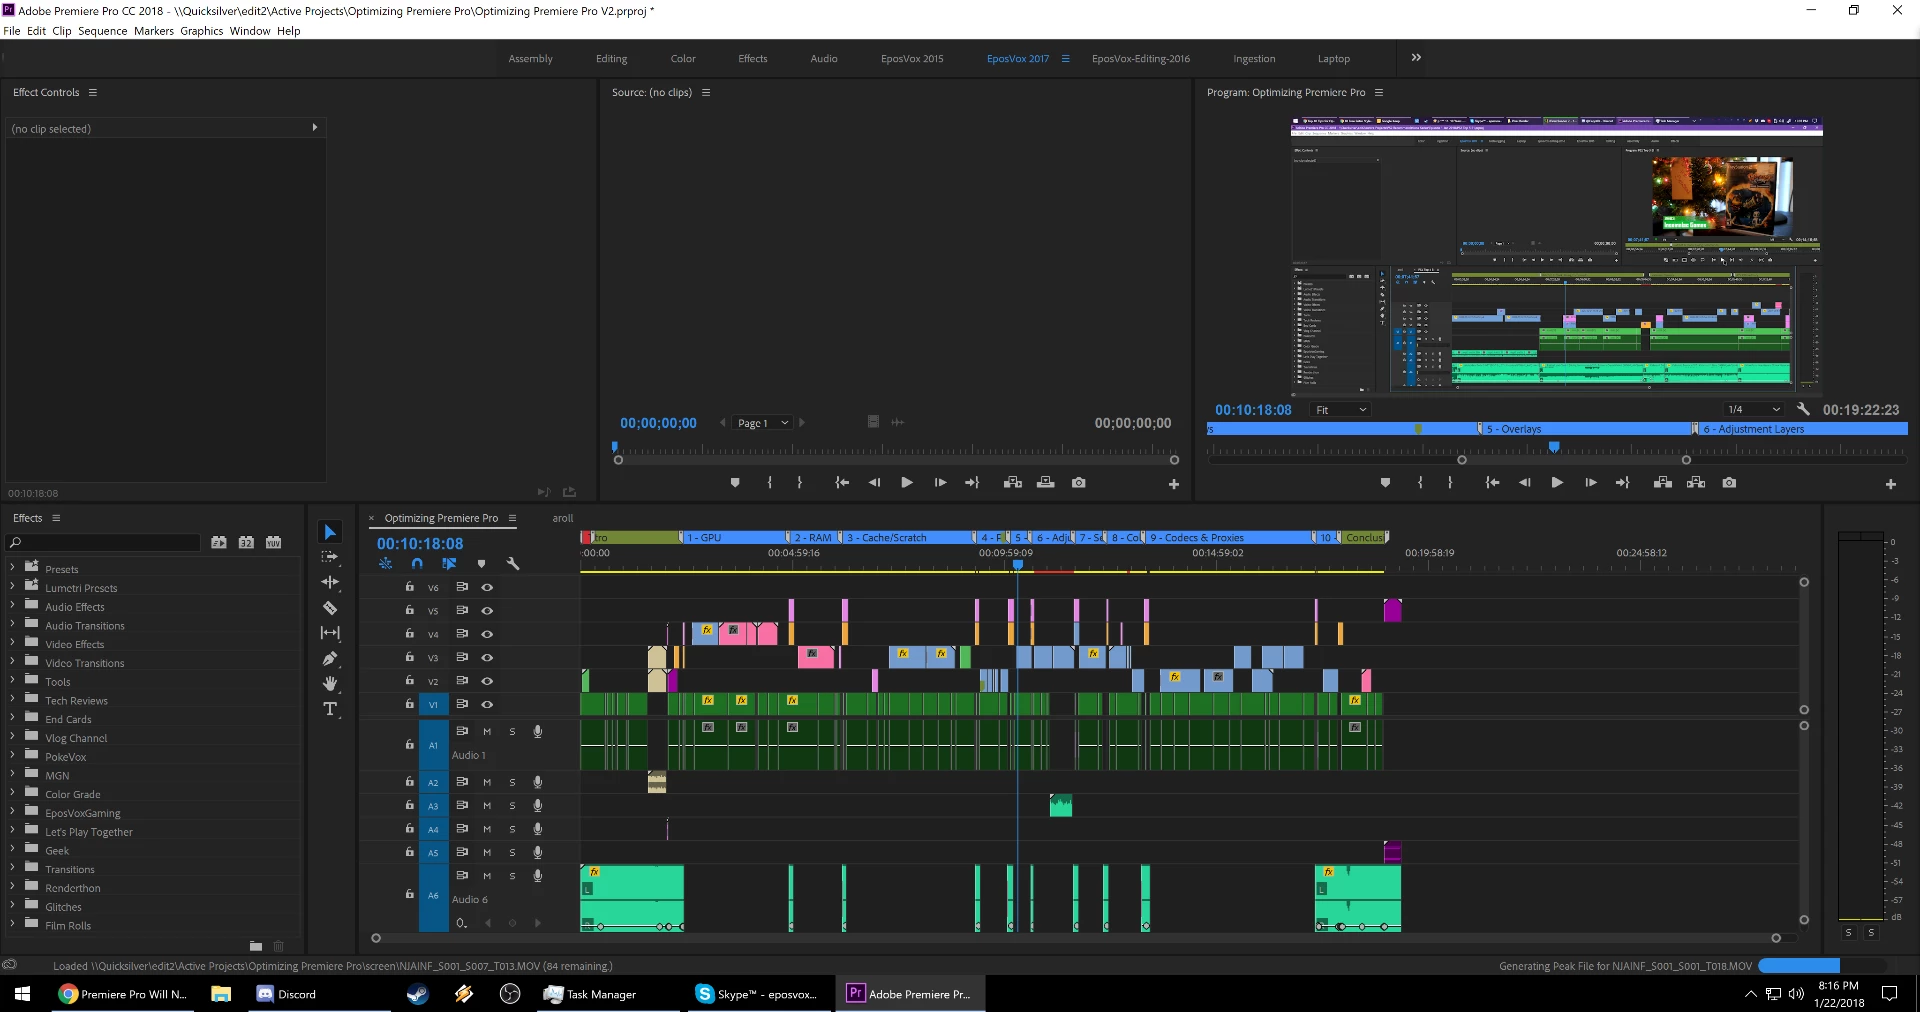The image size is (1920, 1012).
Task: Open Source monitor Page 1 dropdown
Action: tap(763, 423)
